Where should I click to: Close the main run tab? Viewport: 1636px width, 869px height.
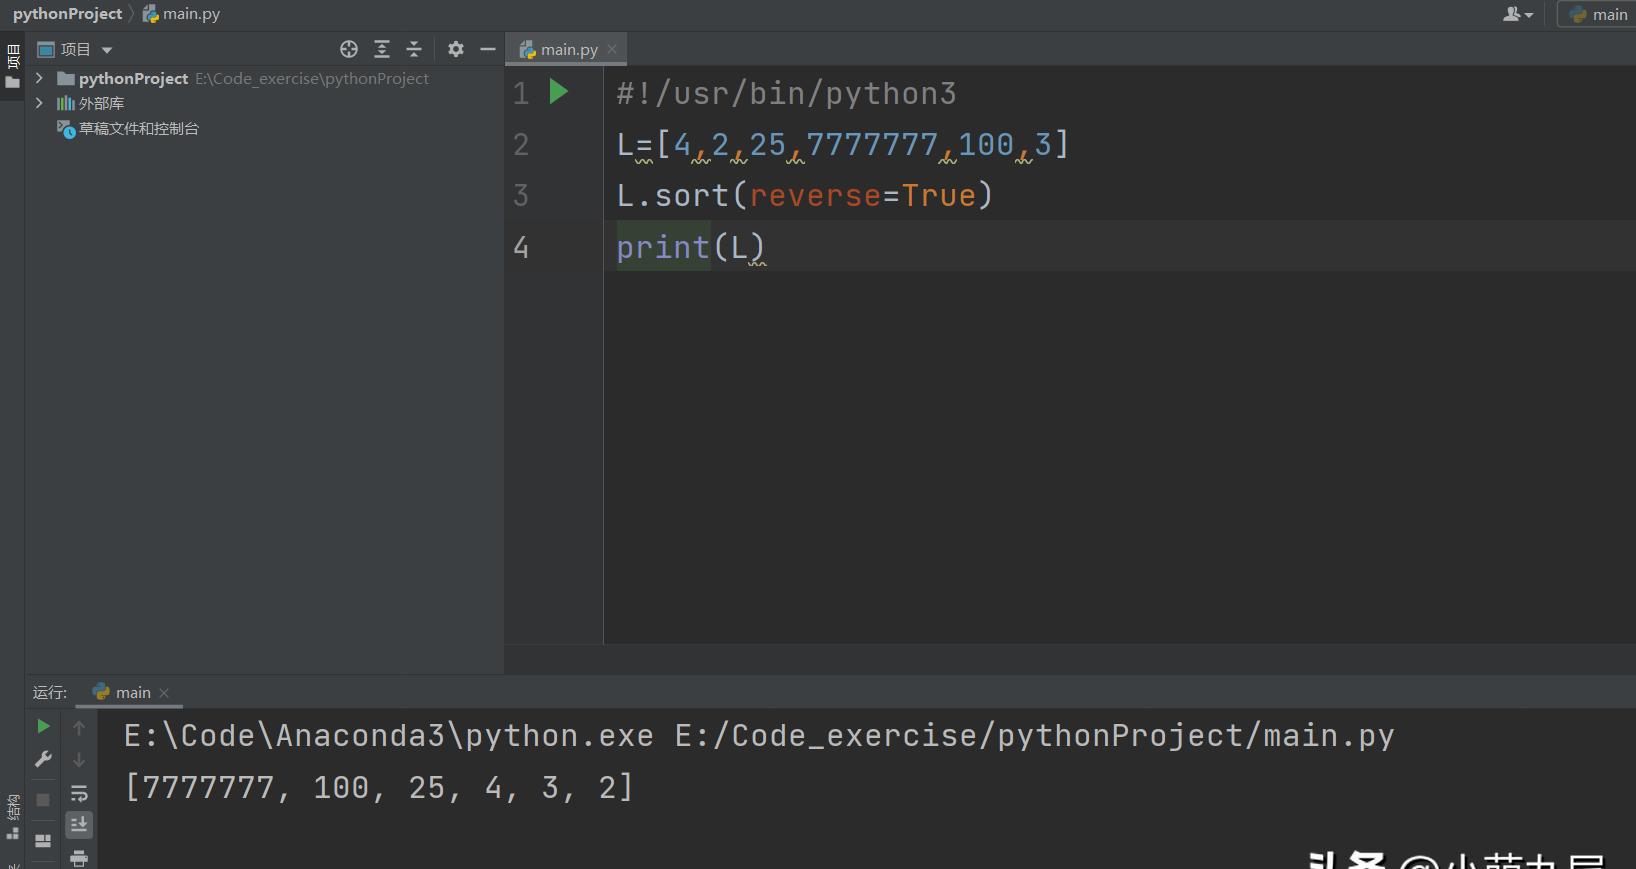pyautogui.click(x=164, y=692)
